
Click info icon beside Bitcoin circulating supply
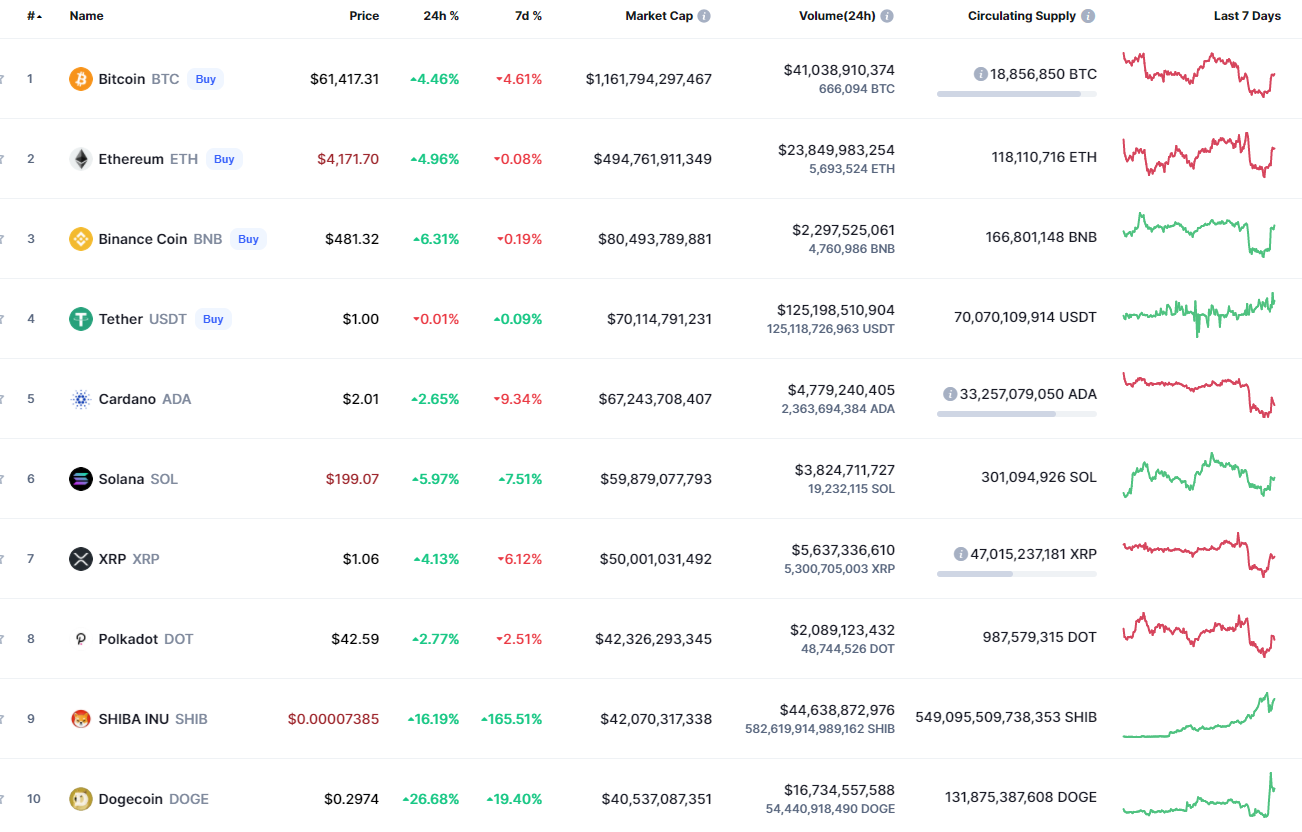point(981,74)
